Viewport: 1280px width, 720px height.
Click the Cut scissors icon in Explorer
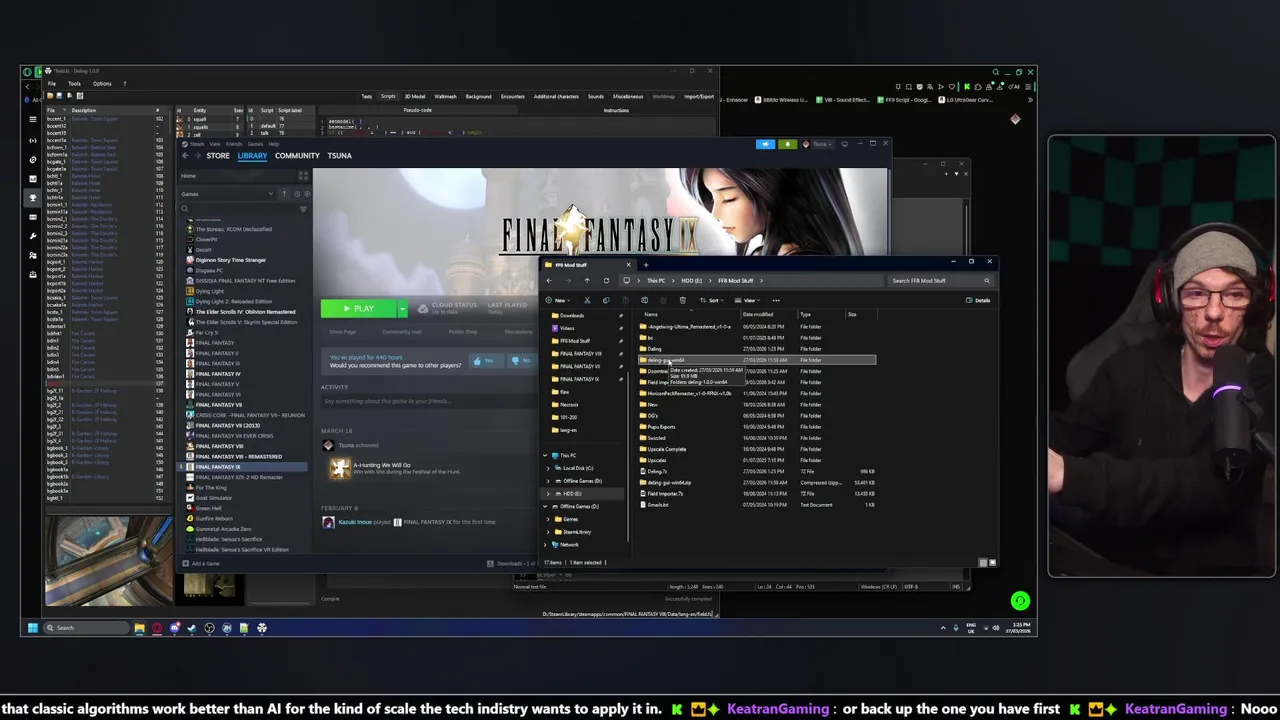pyautogui.click(x=587, y=300)
